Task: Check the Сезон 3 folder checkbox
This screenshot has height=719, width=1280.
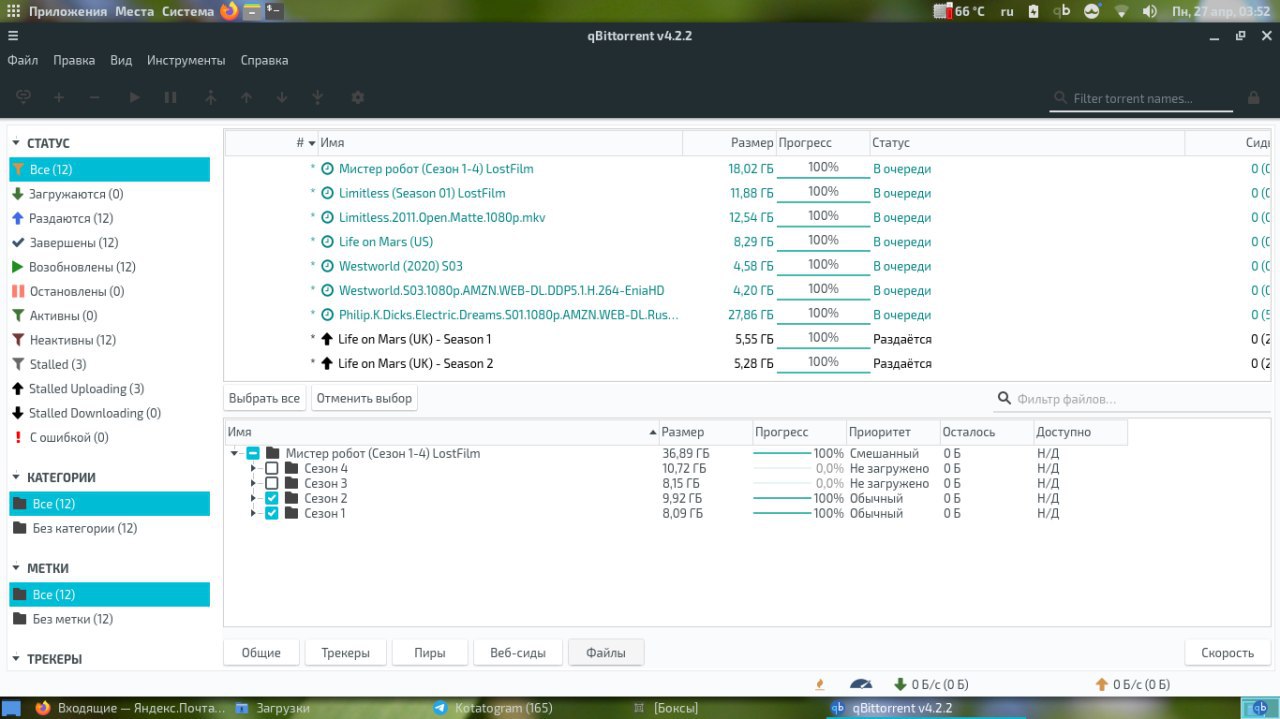Action: pyautogui.click(x=271, y=483)
